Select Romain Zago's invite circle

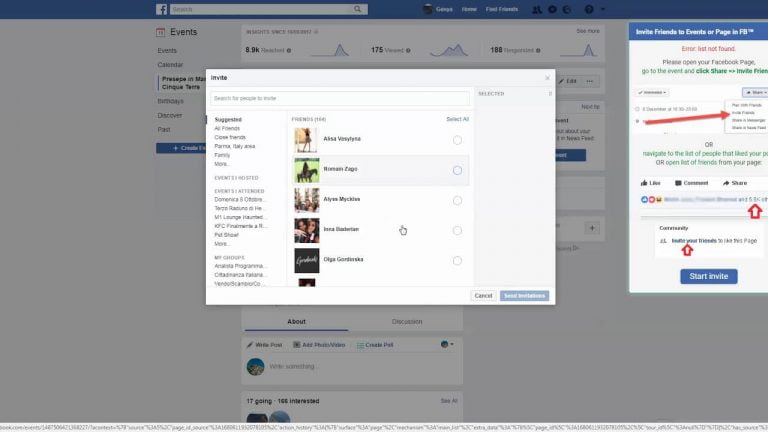click(457, 170)
